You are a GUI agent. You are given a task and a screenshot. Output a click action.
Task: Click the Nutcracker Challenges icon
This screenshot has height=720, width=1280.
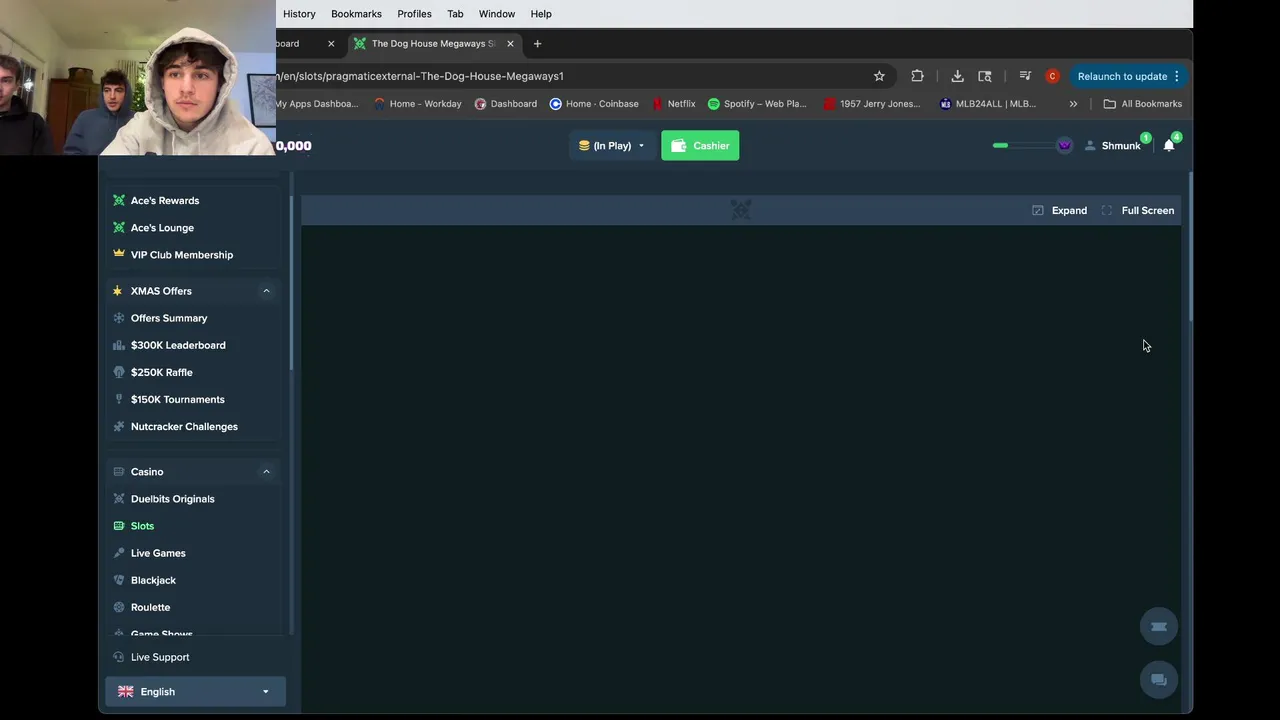119,426
